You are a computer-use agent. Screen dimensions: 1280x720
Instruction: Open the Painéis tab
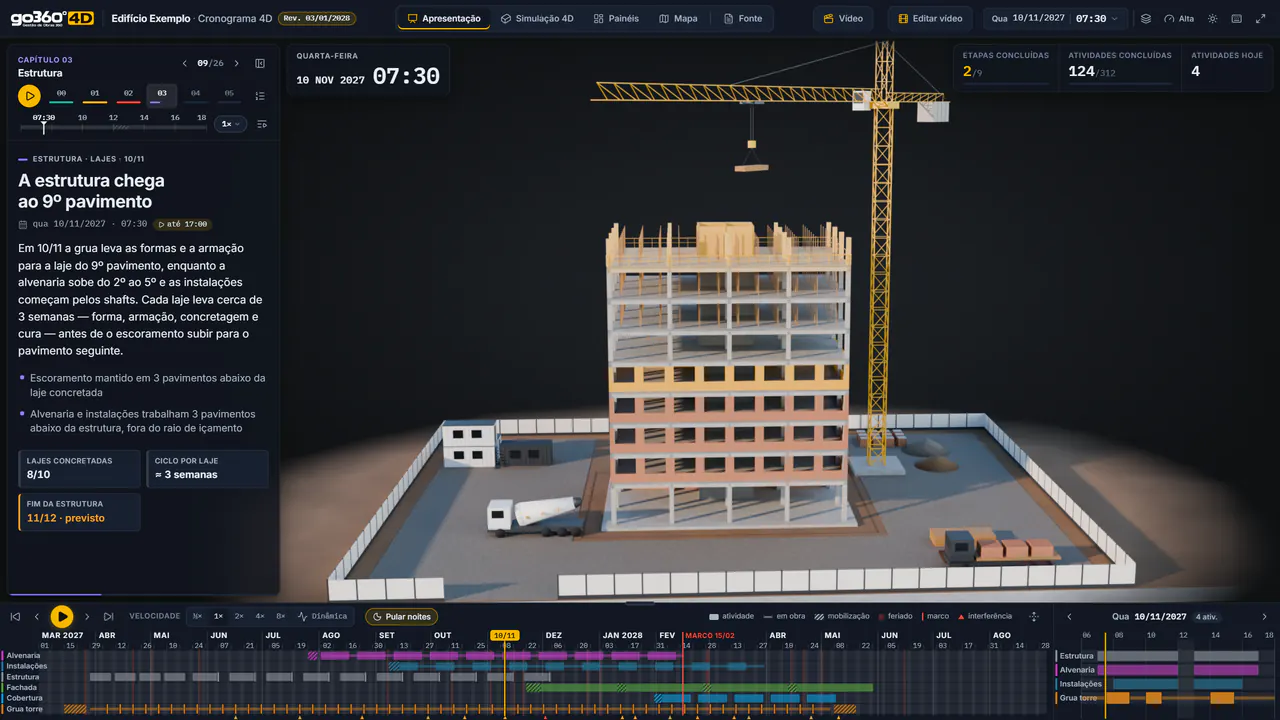[616, 19]
